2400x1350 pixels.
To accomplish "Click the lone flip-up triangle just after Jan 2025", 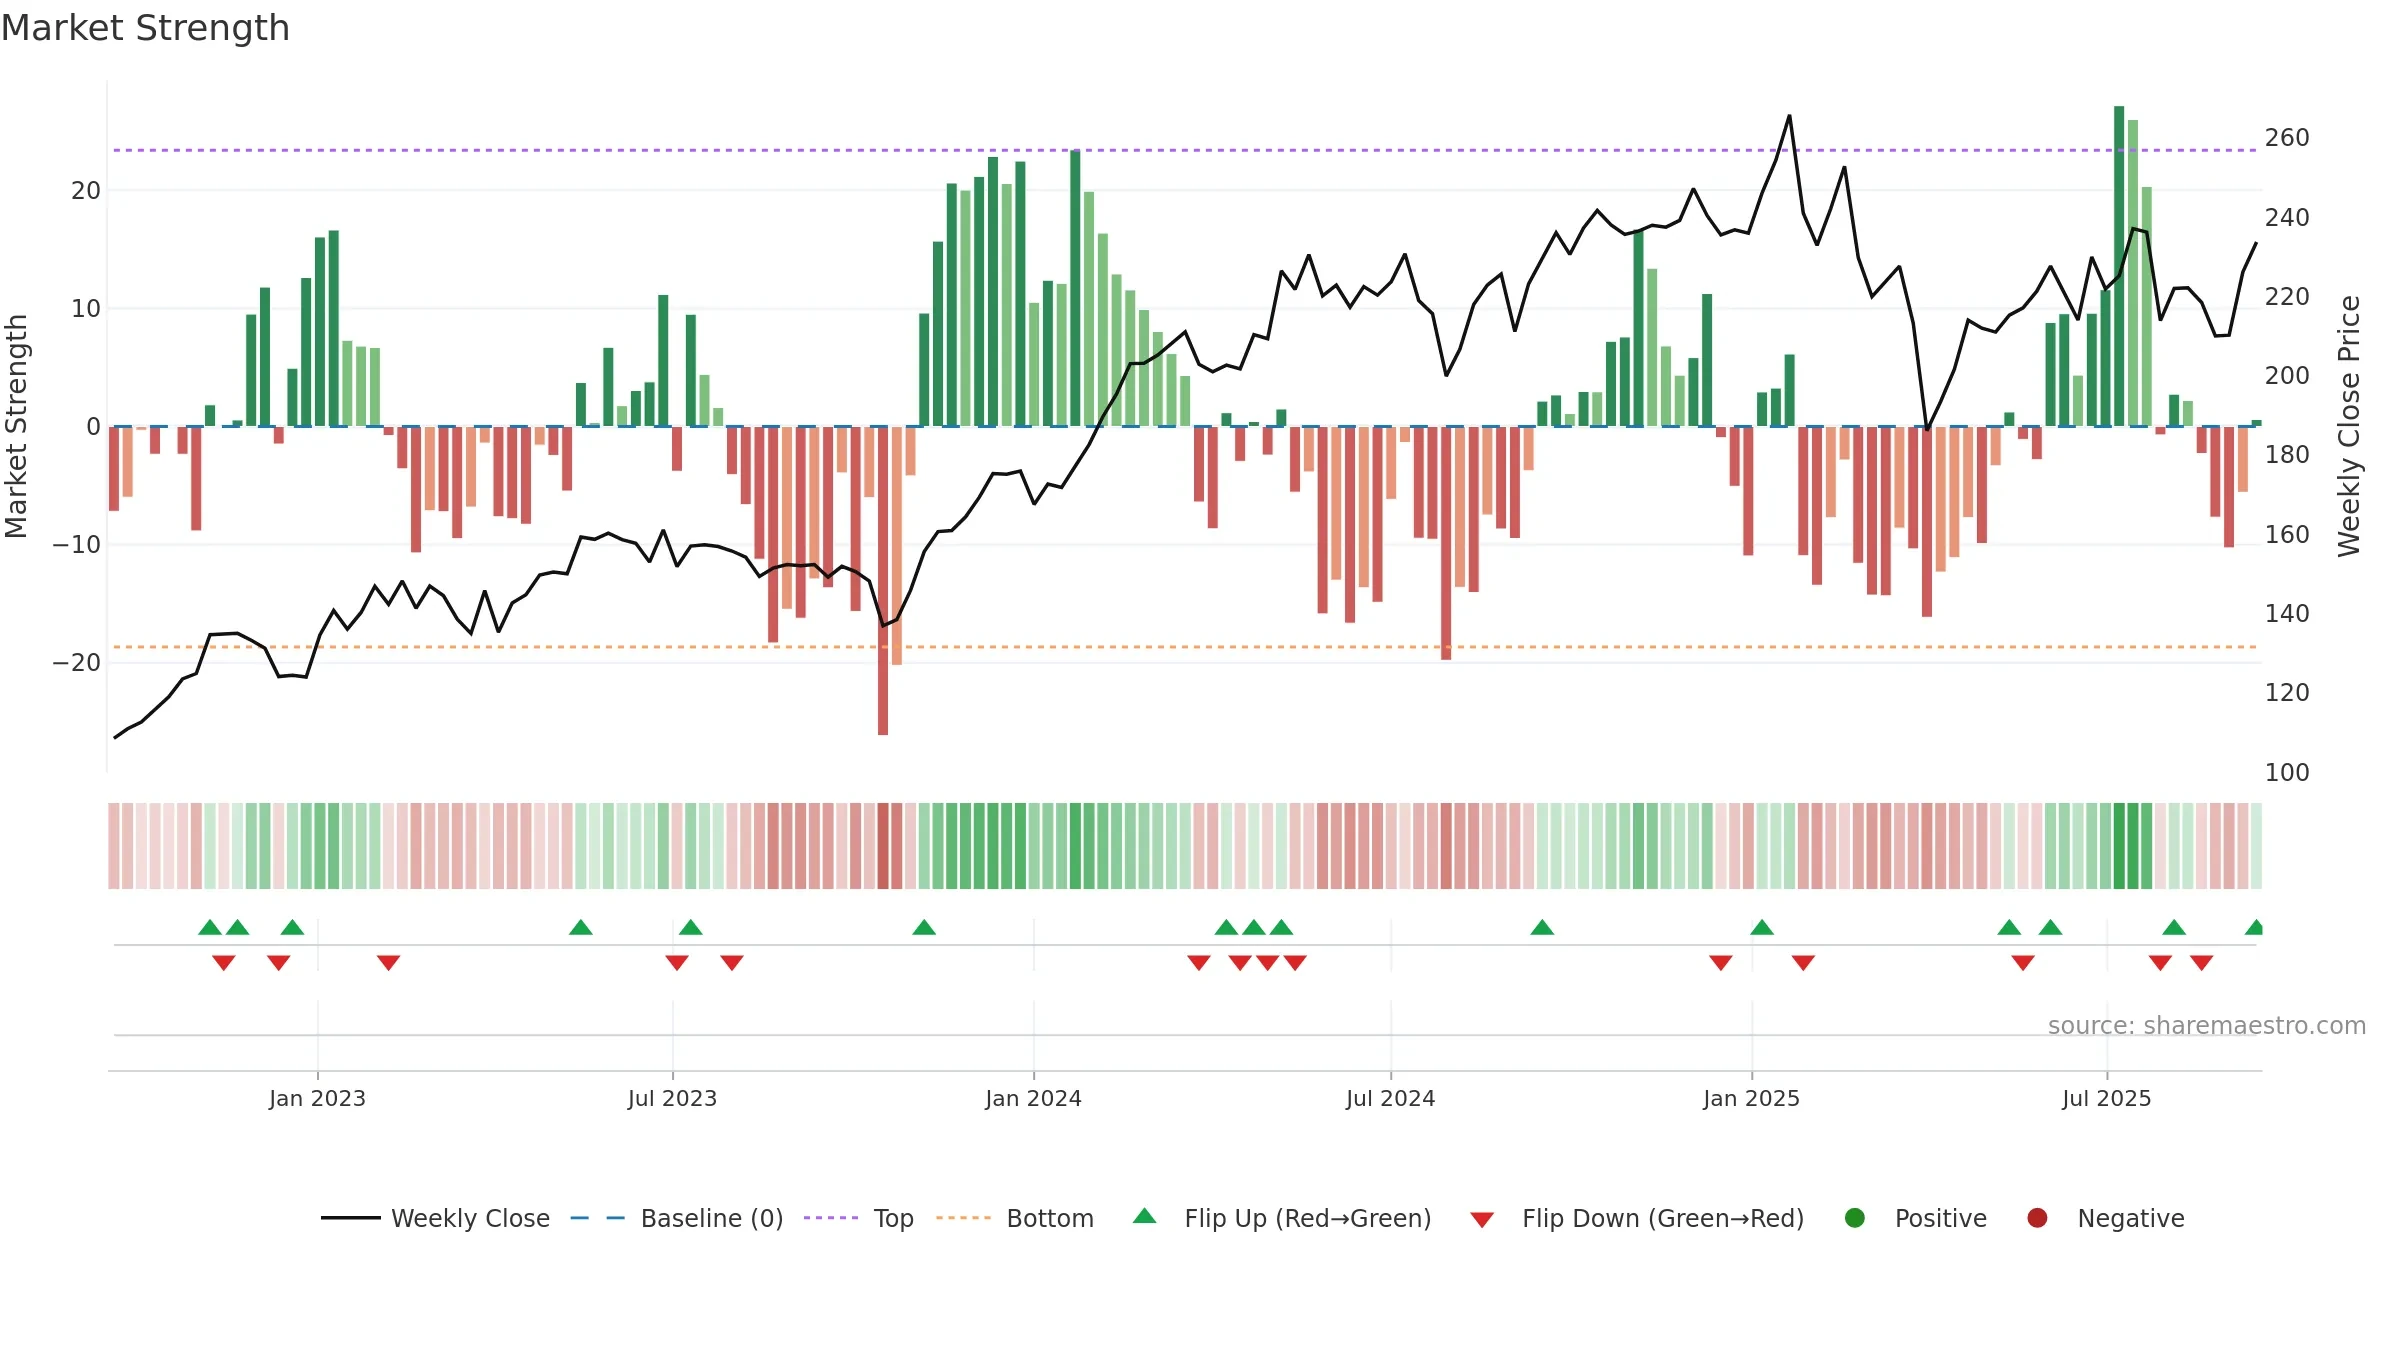I will tap(1762, 927).
